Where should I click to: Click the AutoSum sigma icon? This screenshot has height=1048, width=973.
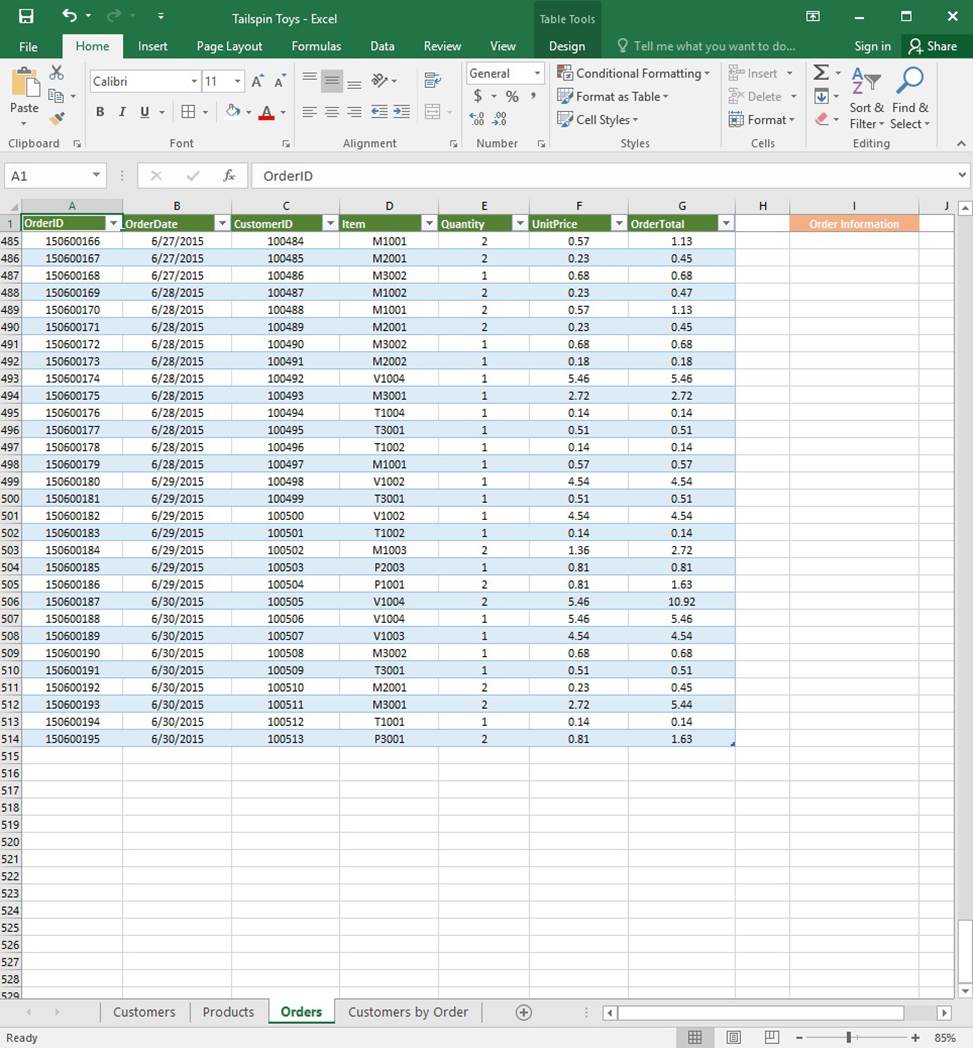[821, 73]
